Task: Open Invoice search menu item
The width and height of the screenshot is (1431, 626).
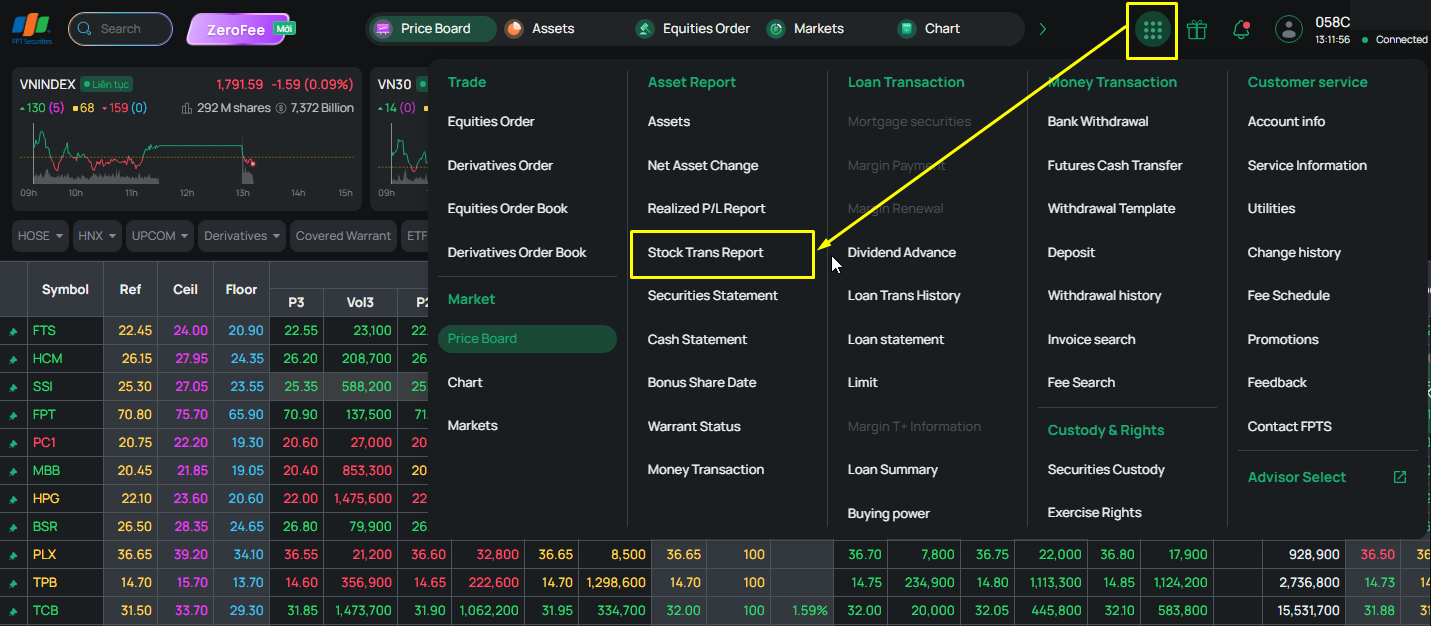Action: 1091,340
